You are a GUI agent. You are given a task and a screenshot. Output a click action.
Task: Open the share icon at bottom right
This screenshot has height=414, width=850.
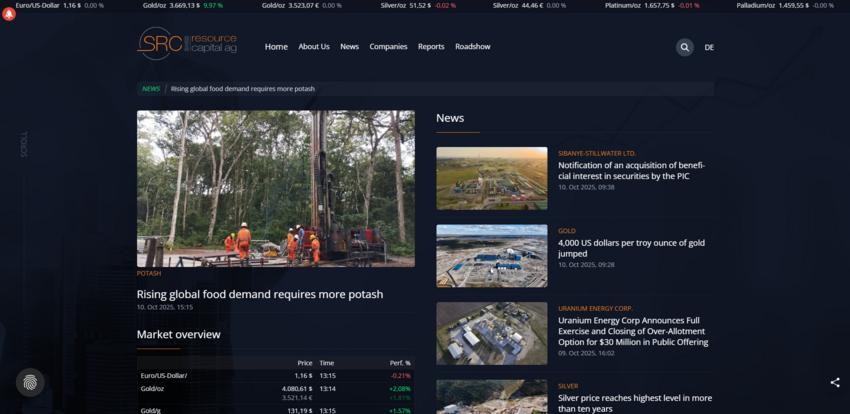click(835, 382)
